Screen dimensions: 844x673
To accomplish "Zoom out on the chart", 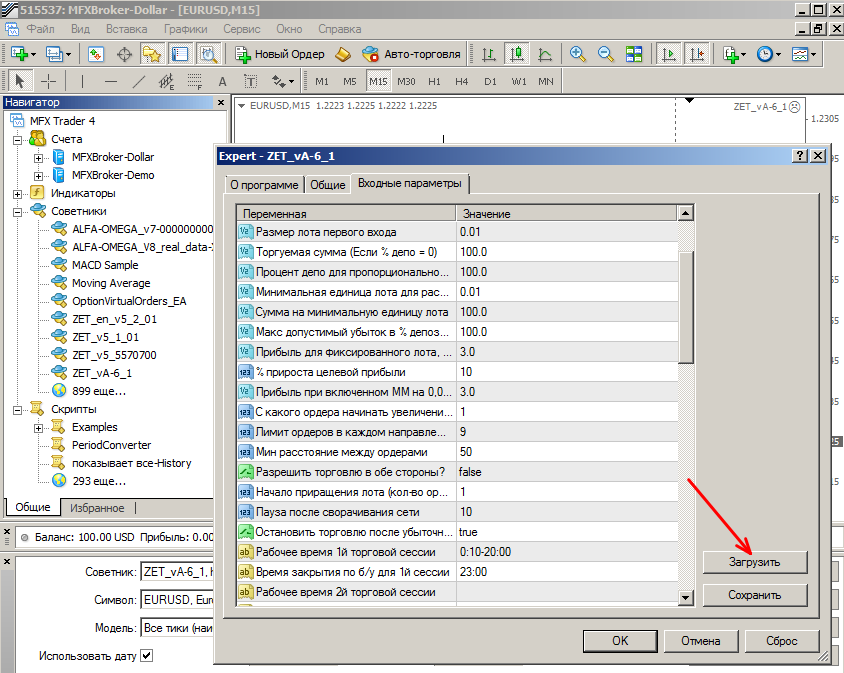I will pos(606,54).
